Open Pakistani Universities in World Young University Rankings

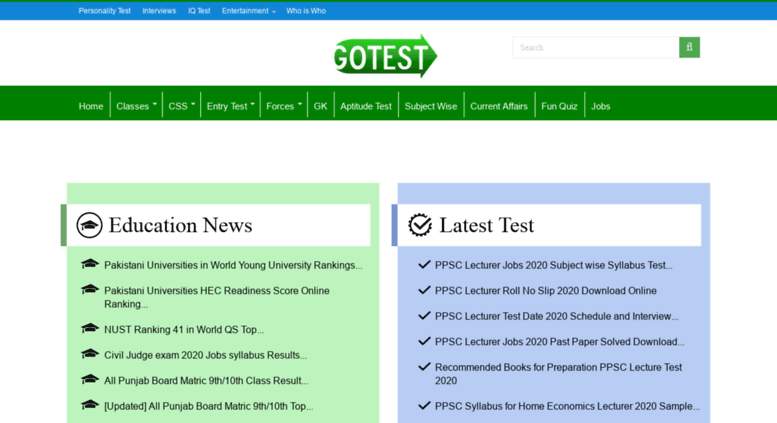coord(233,265)
